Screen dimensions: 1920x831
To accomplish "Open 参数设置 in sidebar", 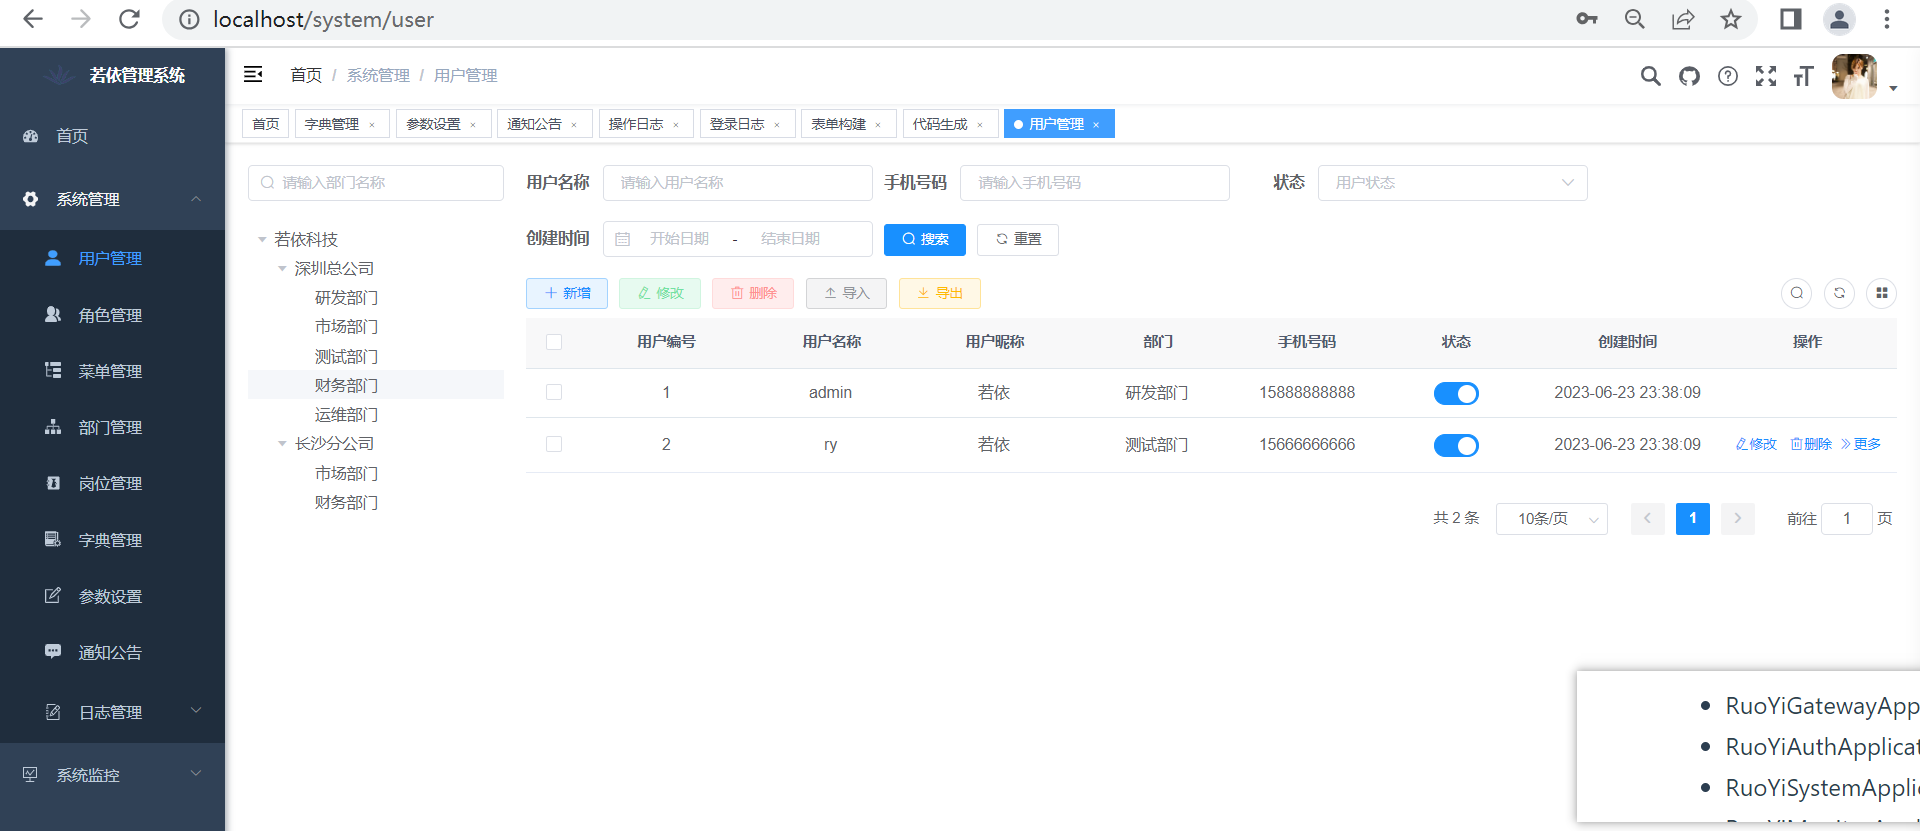I will coord(112,596).
